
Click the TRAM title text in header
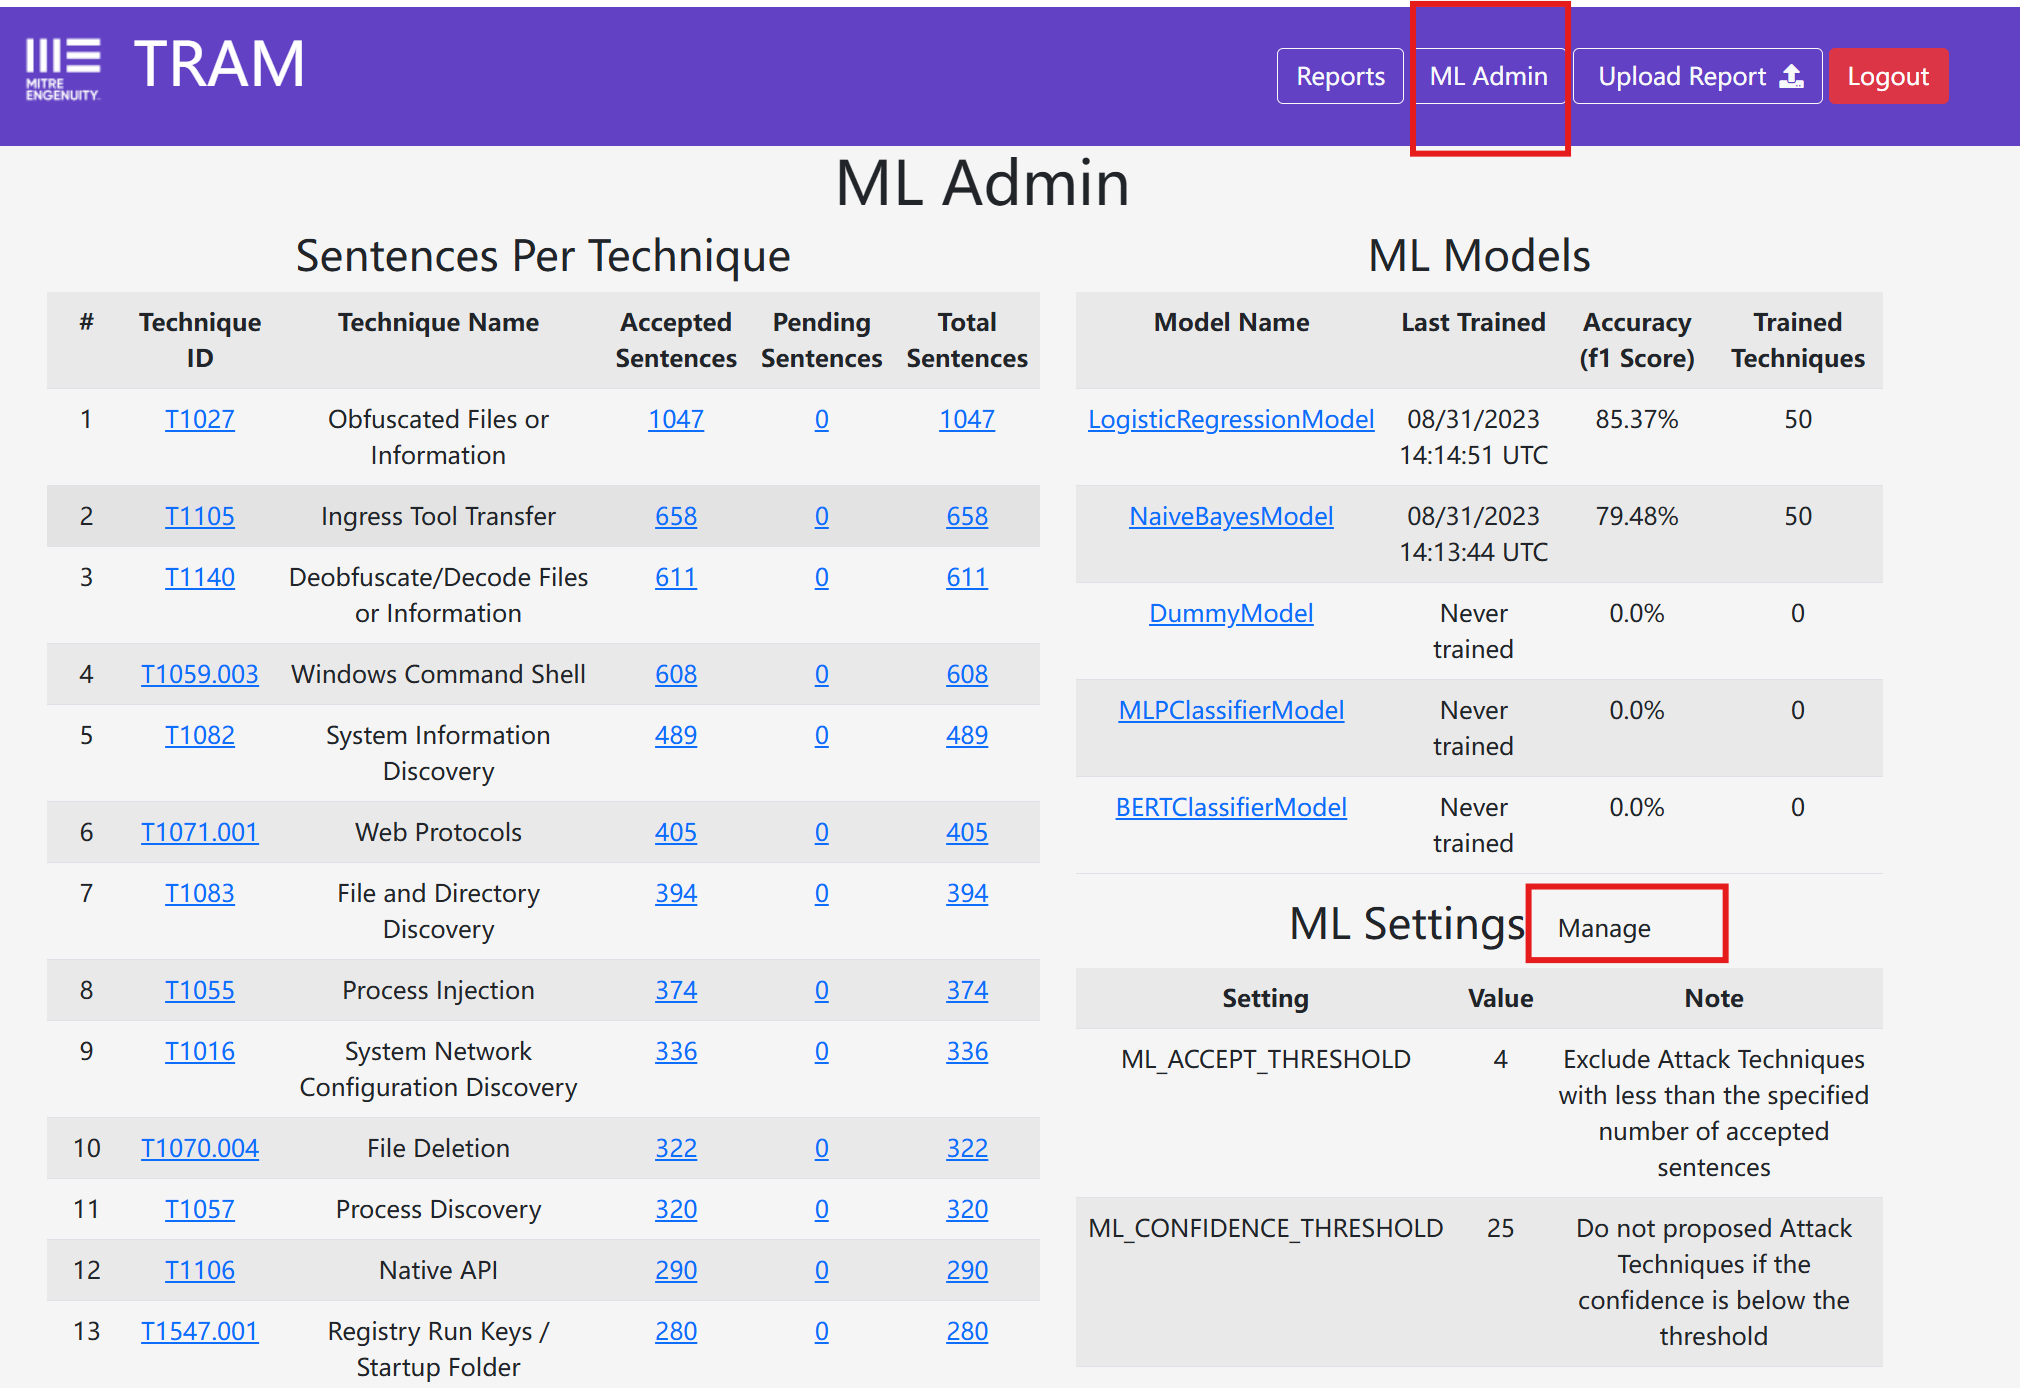click(x=219, y=65)
